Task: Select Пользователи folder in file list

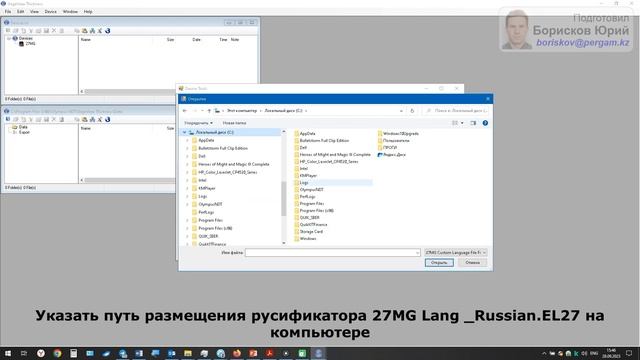Action: point(393,140)
